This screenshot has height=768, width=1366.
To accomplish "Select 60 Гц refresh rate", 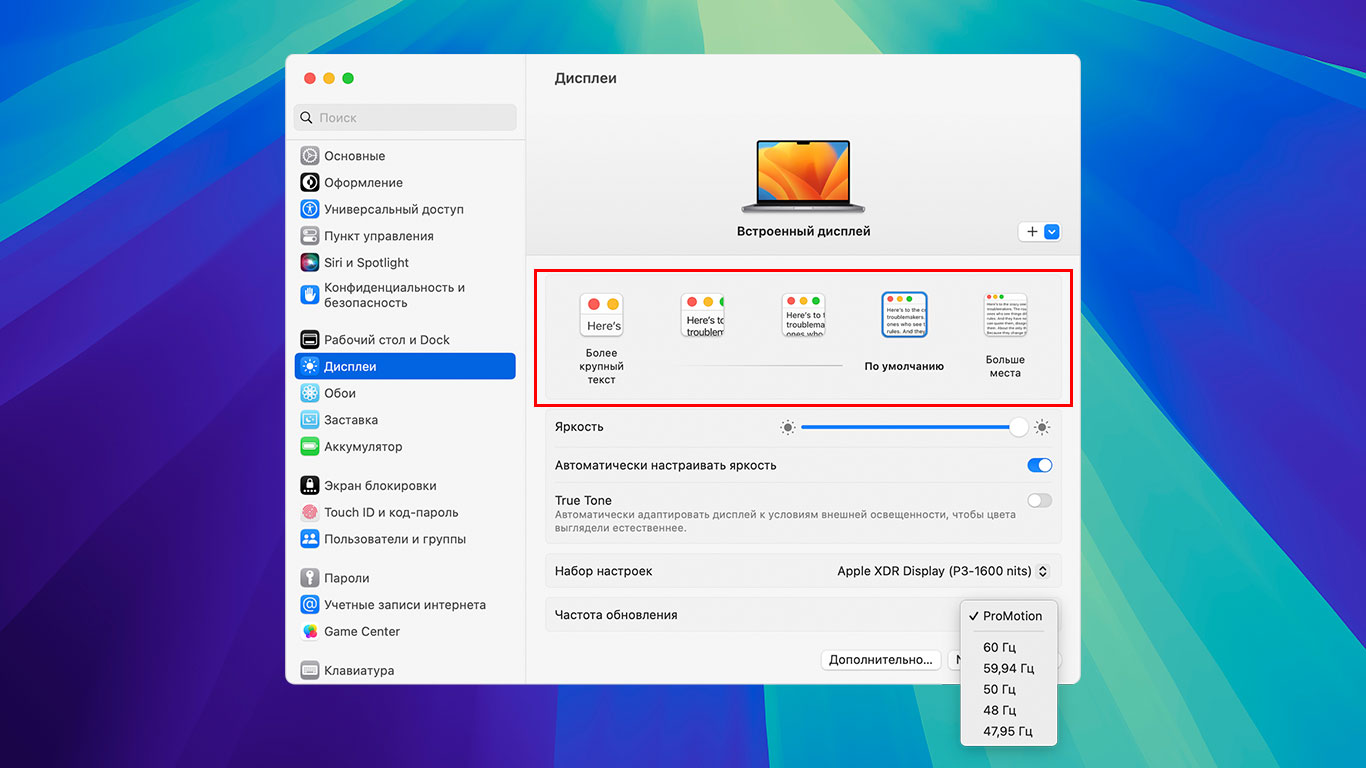I will click(999, 648).
